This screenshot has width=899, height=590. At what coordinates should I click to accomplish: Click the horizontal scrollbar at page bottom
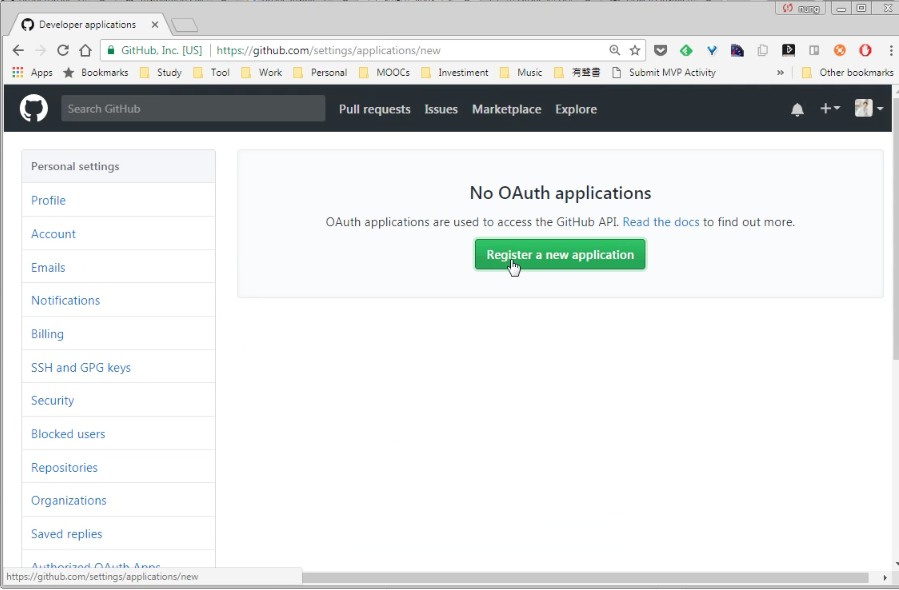pyautogui.click(x=585, y=577)
